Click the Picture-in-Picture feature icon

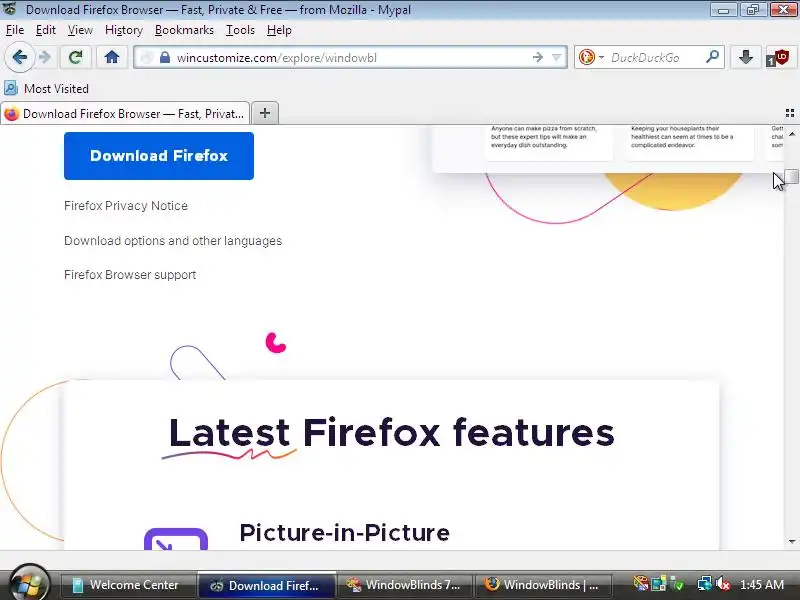[176, 539]
